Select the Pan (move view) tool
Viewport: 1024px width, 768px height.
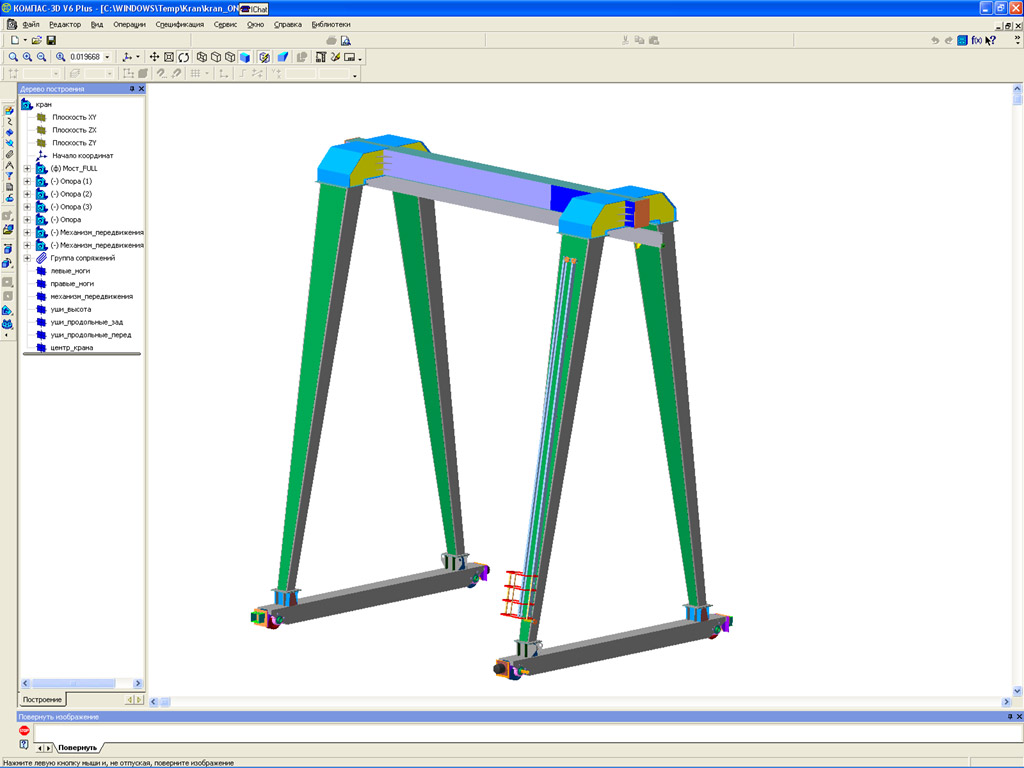tap(155, 57)
